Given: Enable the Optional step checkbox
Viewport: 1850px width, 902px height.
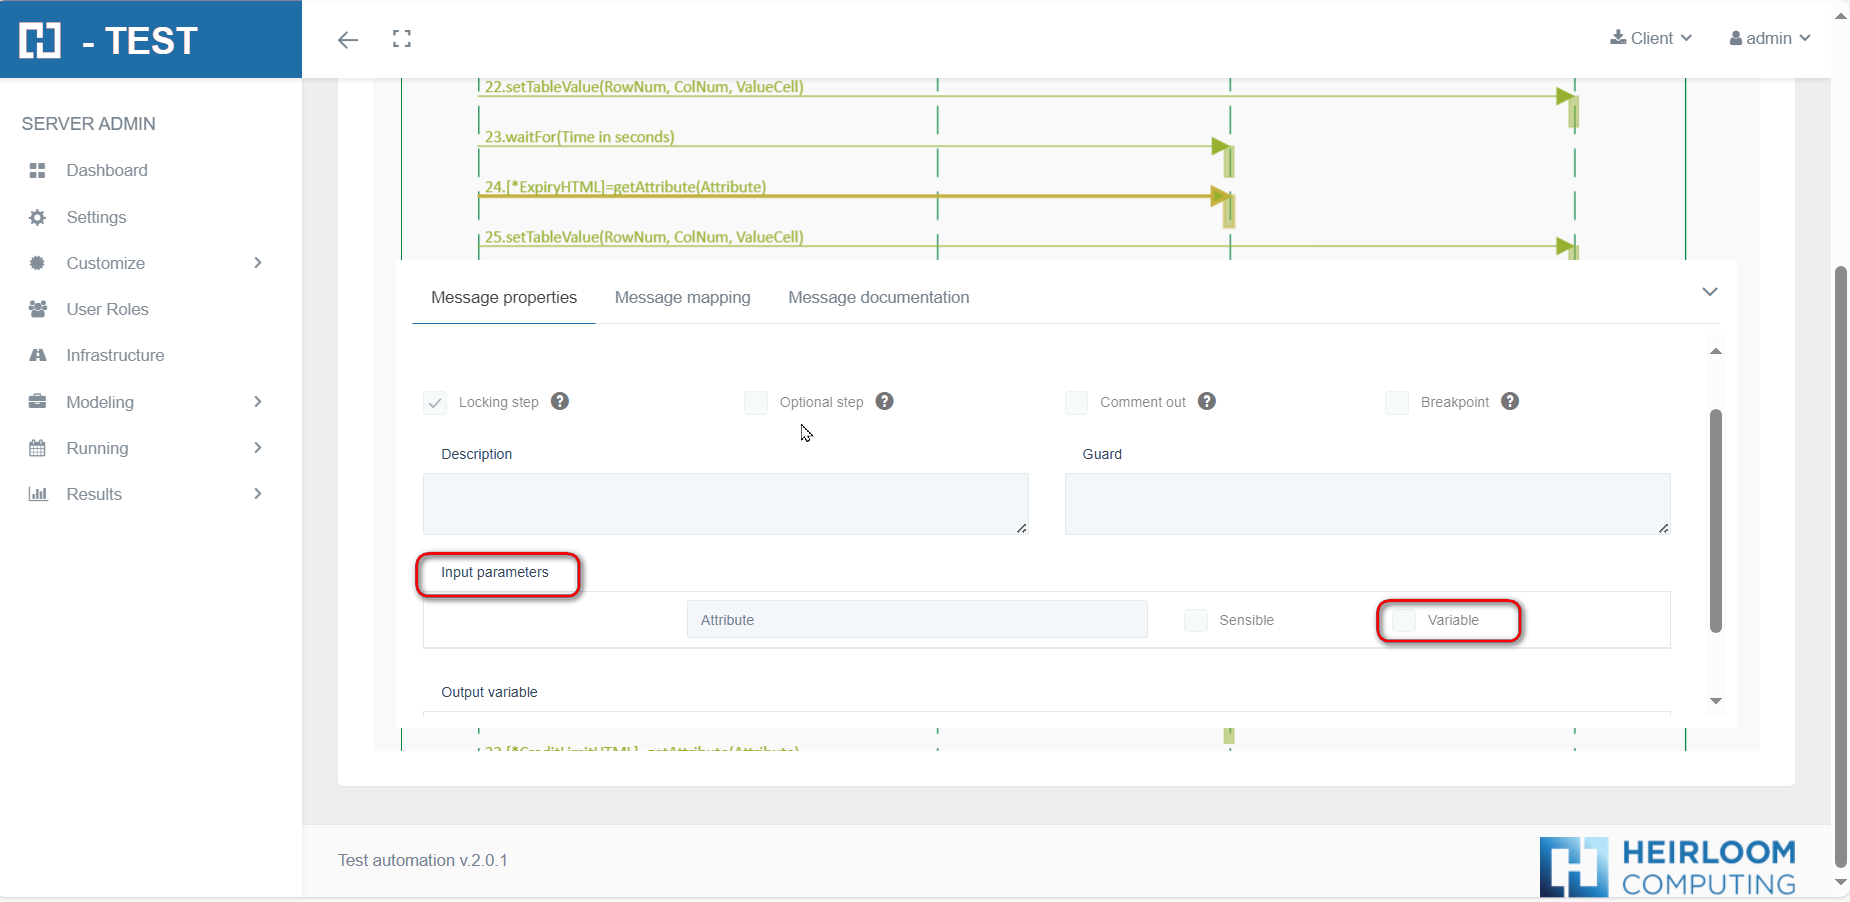Looking at the screenshot, I should (x=756, y=403).
